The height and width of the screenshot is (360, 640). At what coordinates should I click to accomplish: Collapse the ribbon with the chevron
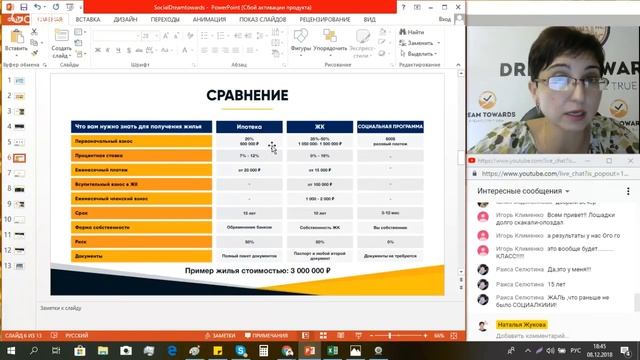(x=458, y=64)
